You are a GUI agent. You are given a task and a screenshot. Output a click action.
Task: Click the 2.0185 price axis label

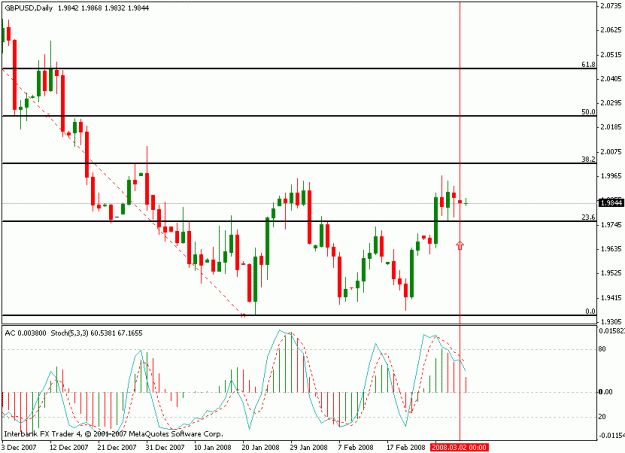611,127
